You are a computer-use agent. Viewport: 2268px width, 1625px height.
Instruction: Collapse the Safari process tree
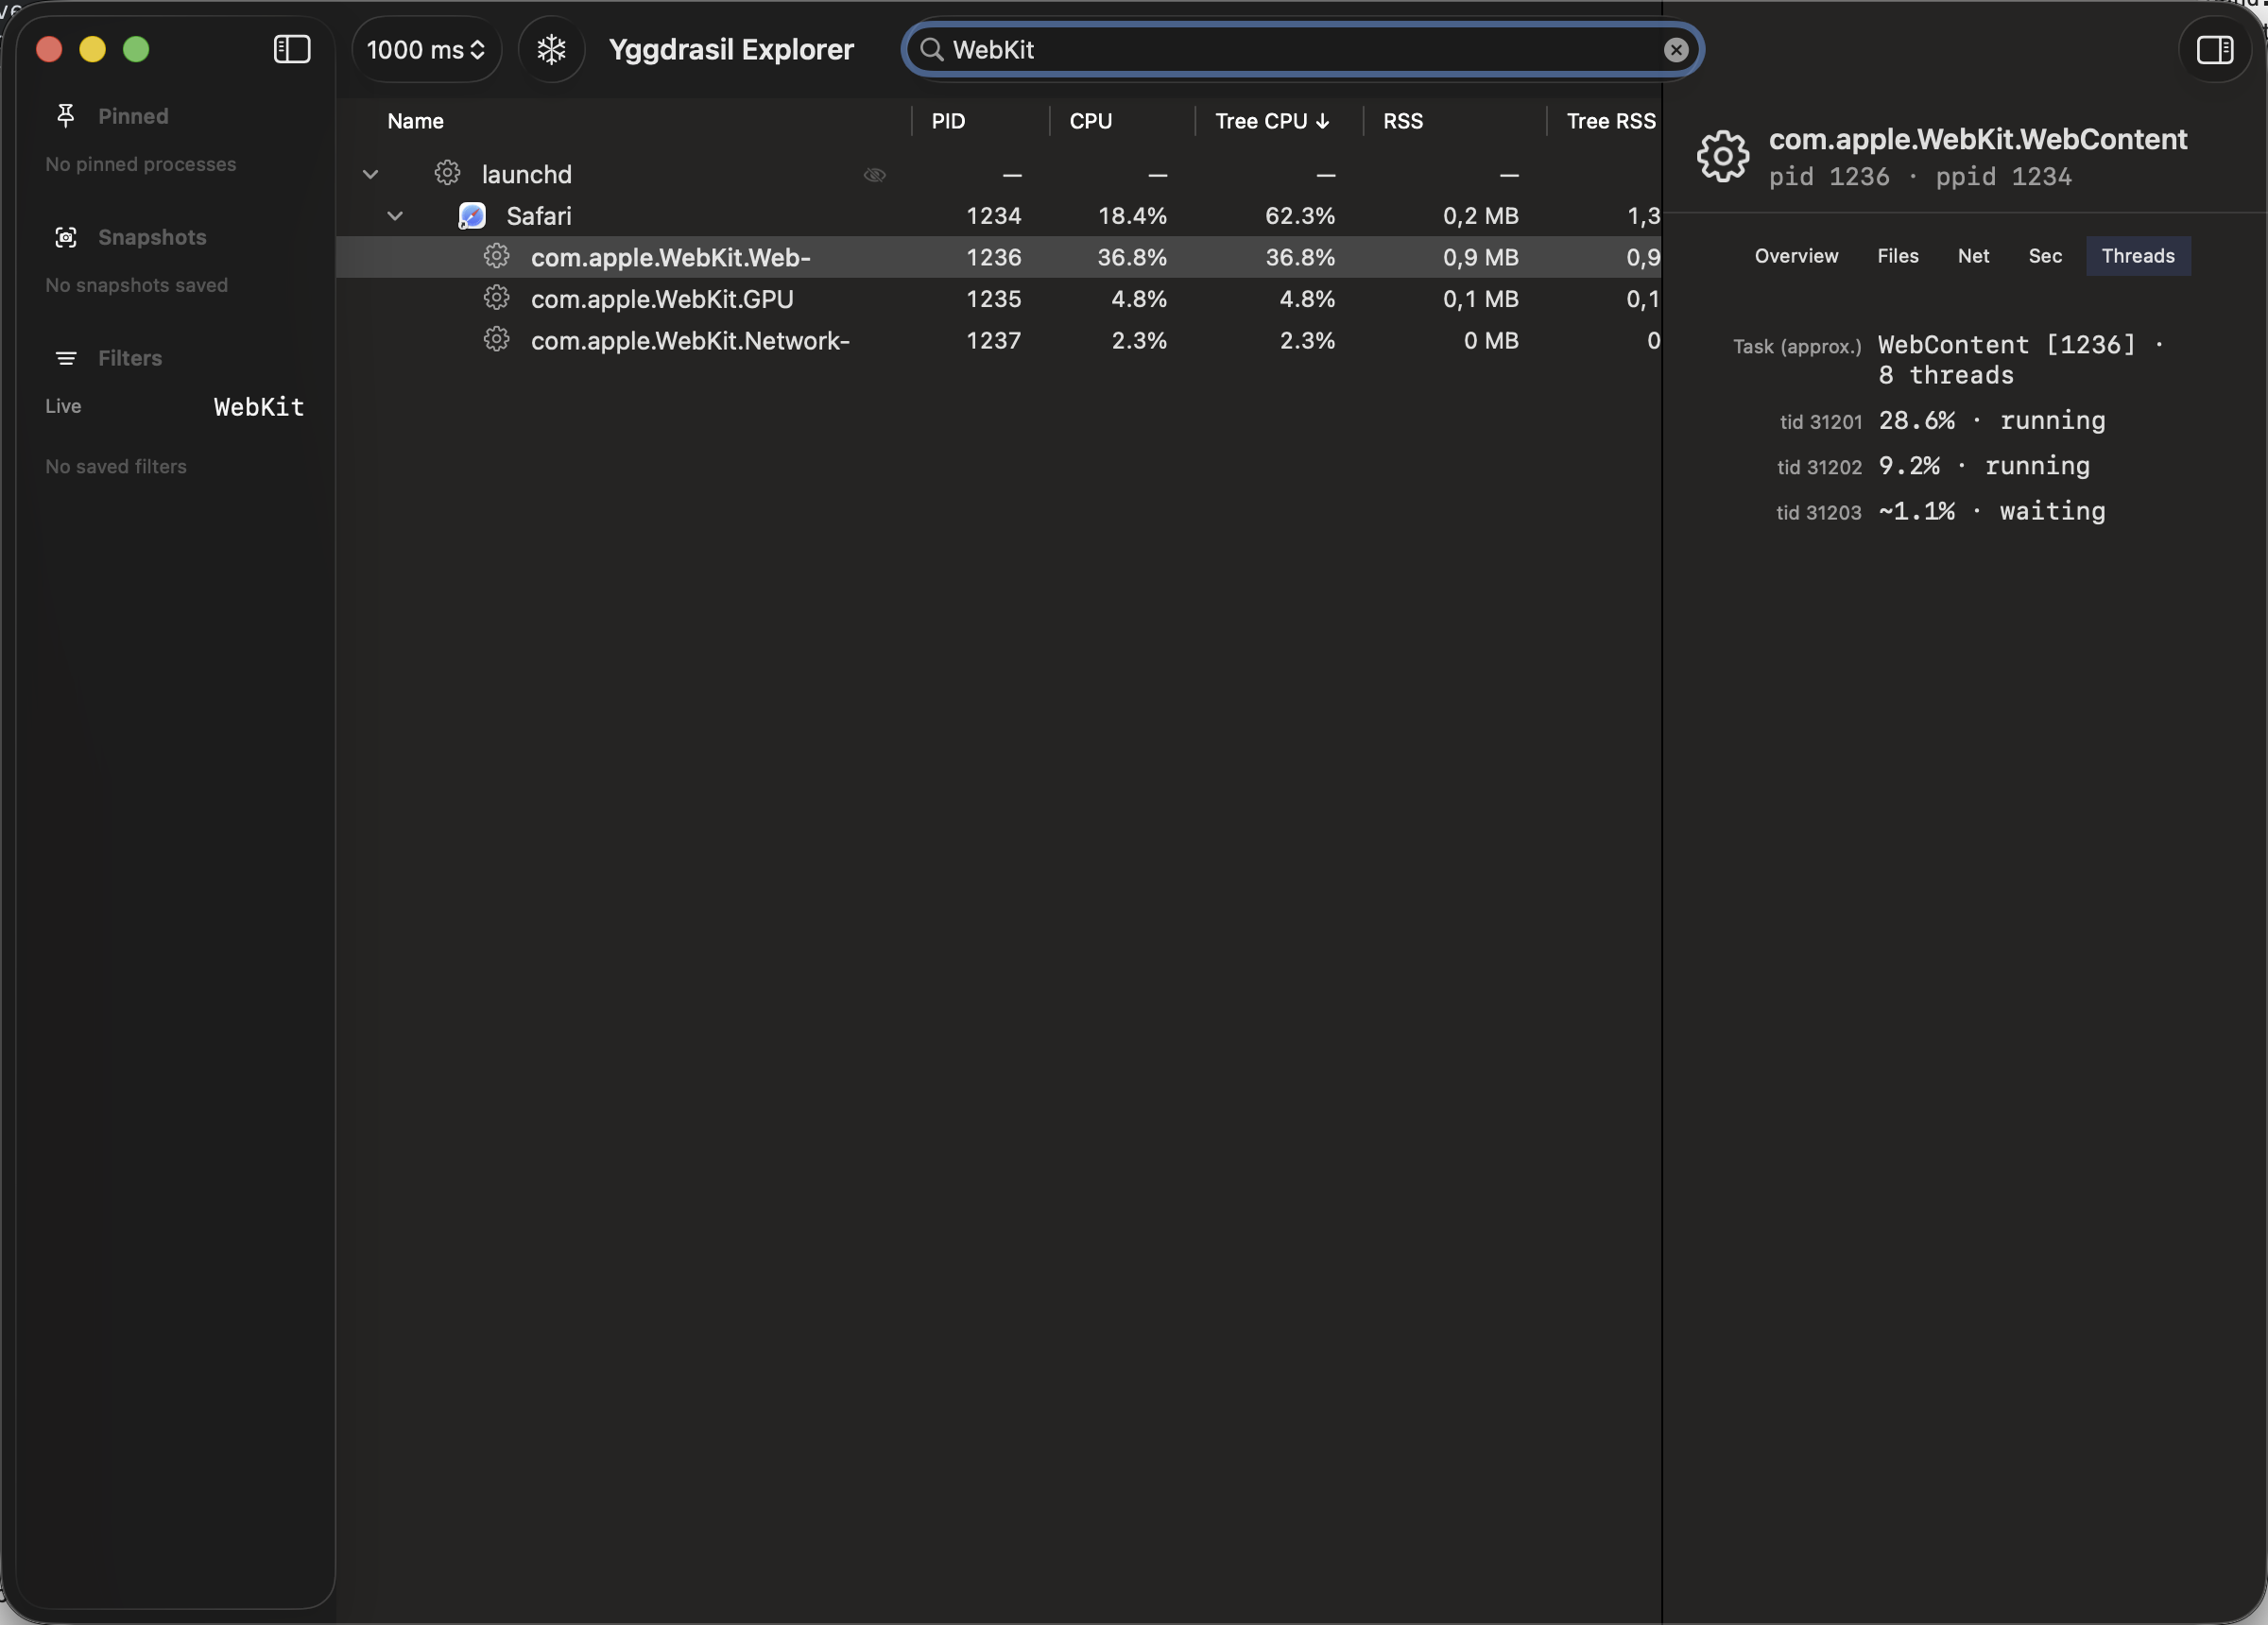395,216
